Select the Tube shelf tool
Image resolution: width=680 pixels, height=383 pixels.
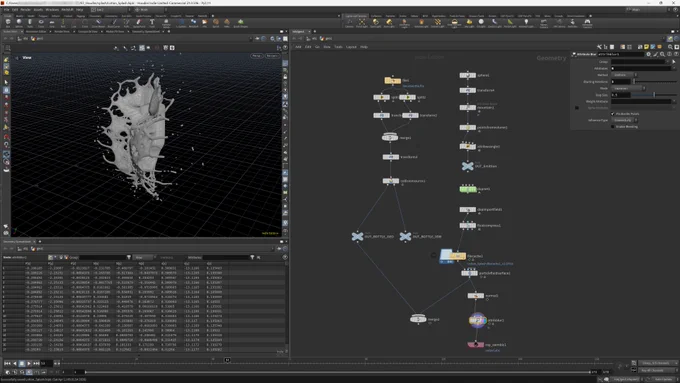[x=30, y=23]
